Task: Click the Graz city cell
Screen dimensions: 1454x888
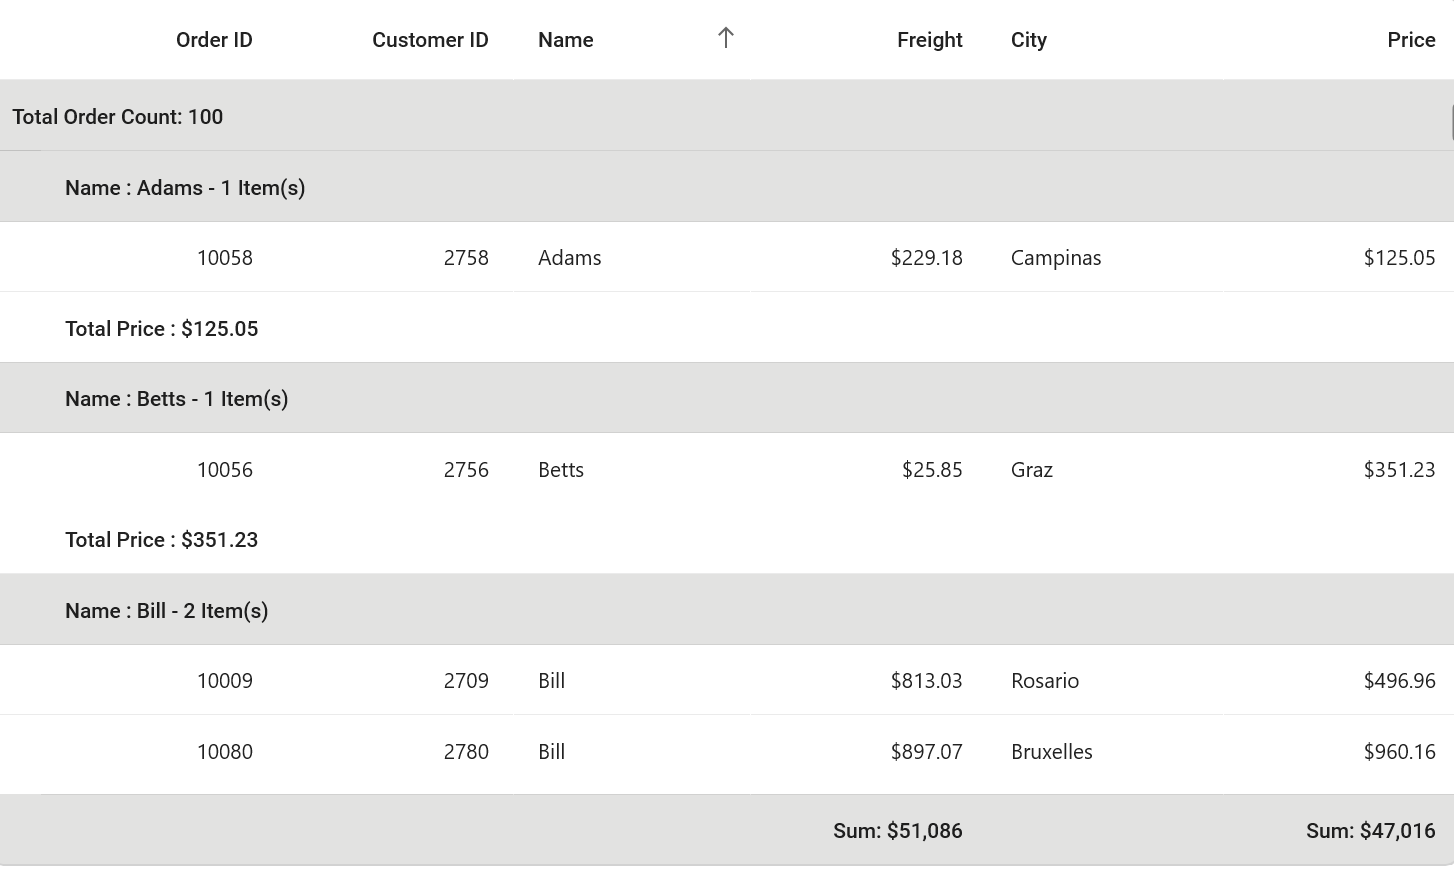Action: 1032,470
